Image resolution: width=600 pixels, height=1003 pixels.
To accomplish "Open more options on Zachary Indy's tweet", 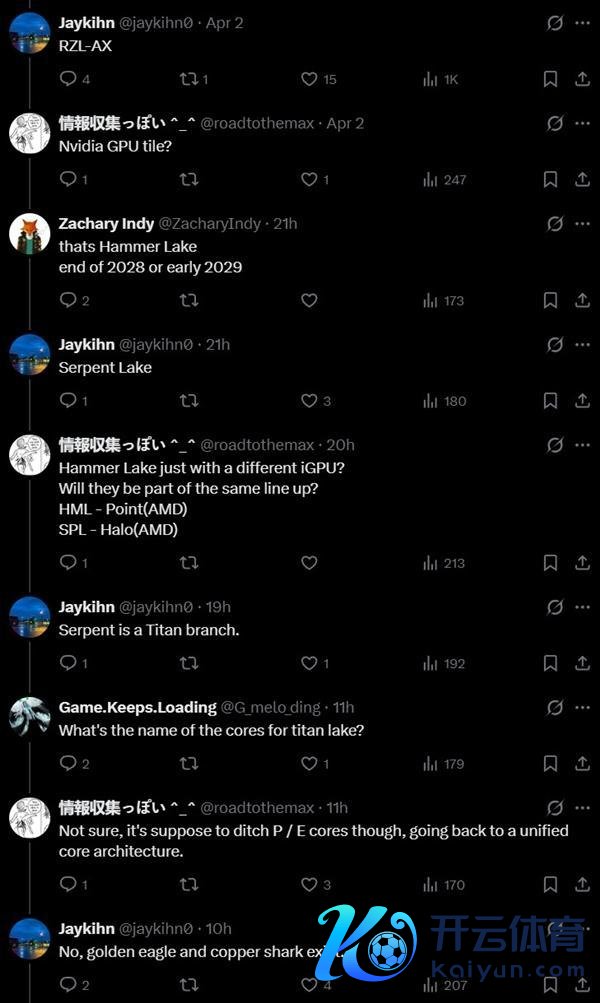I will (582, 223).
